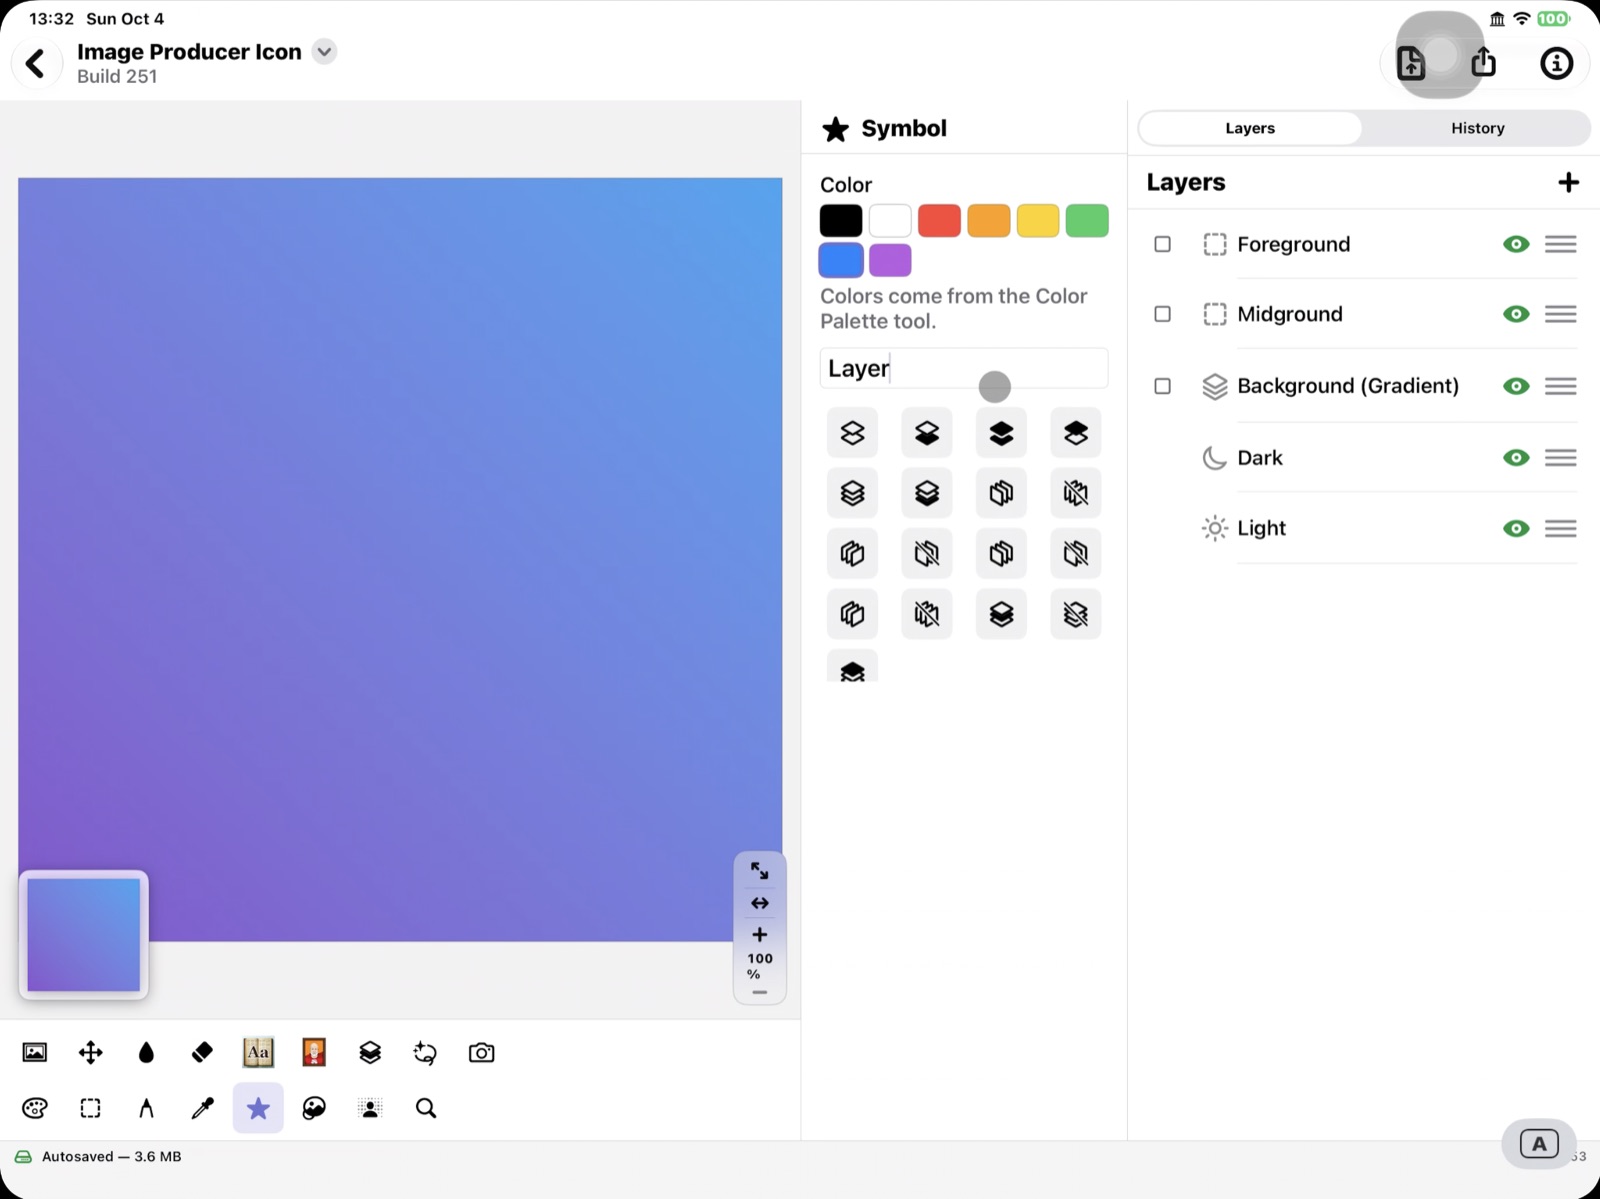
Task: Select the image/photo tool in the bottom toolbar
Action: [35, 1052]
